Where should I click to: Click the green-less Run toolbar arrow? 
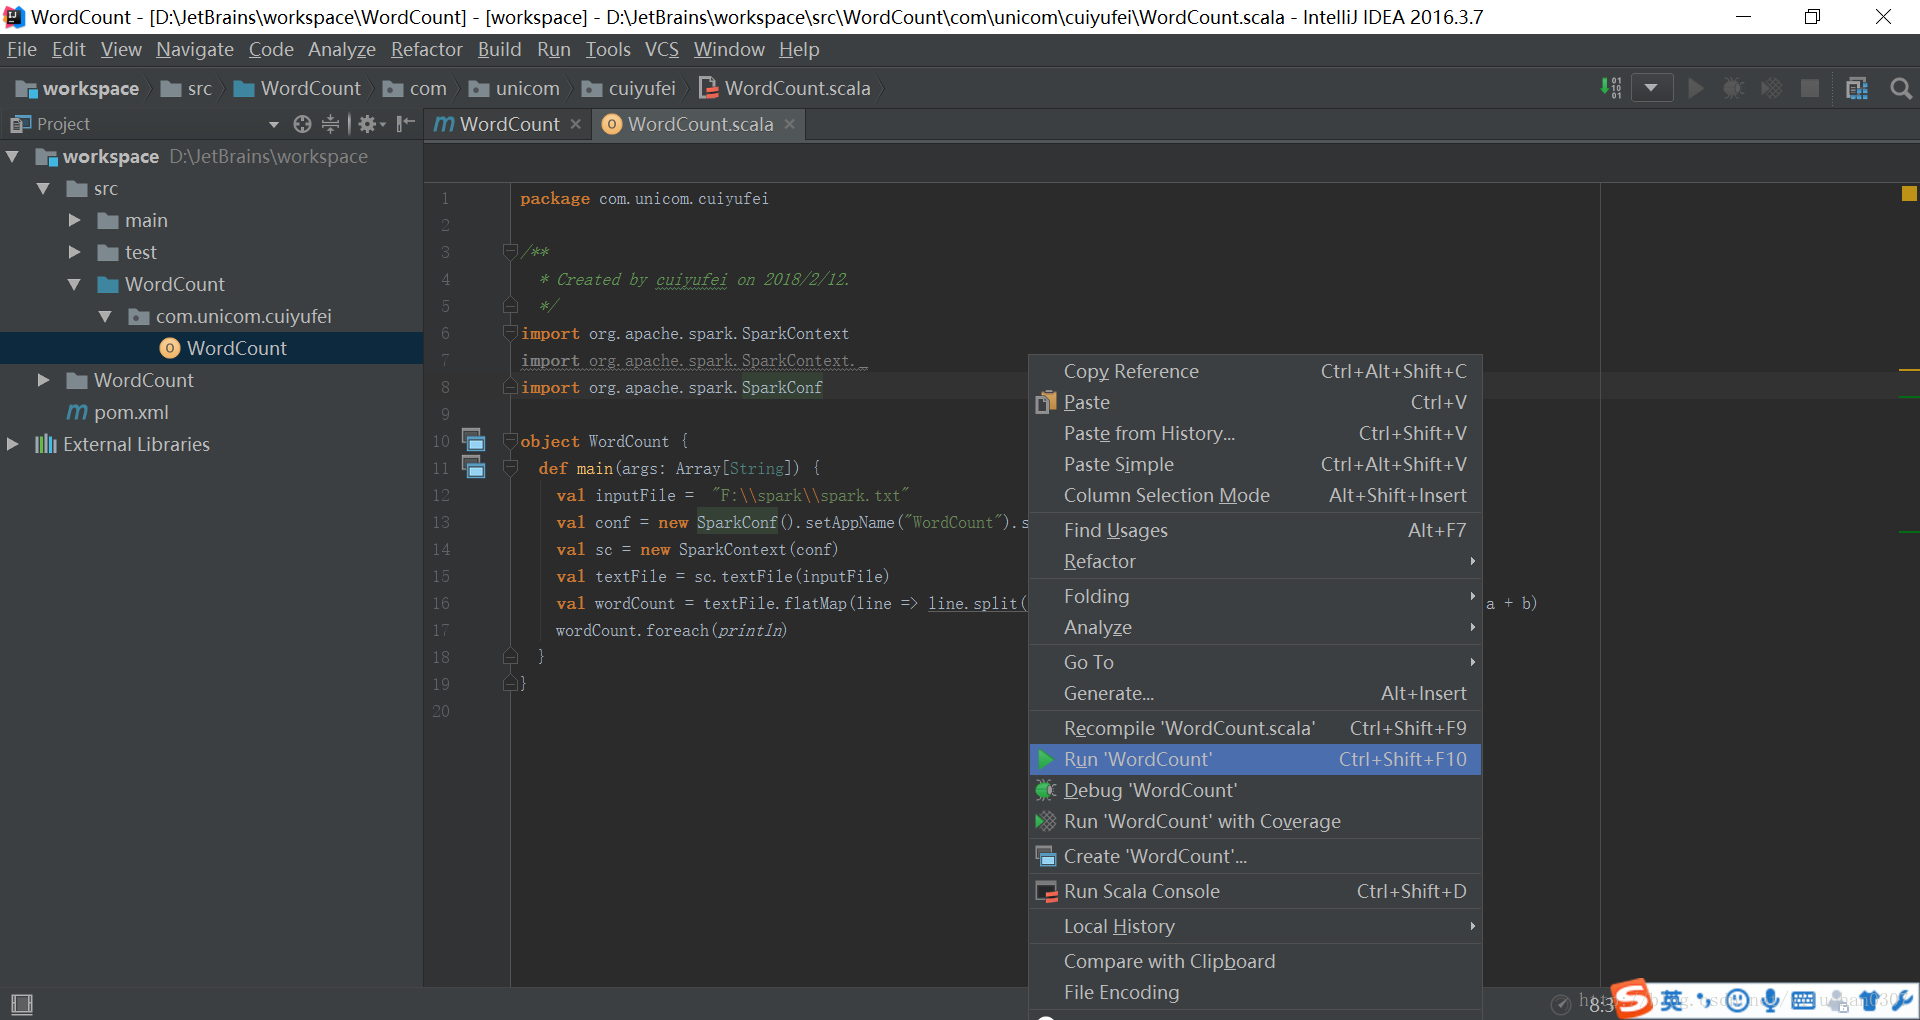click(x=1695, y=88)
